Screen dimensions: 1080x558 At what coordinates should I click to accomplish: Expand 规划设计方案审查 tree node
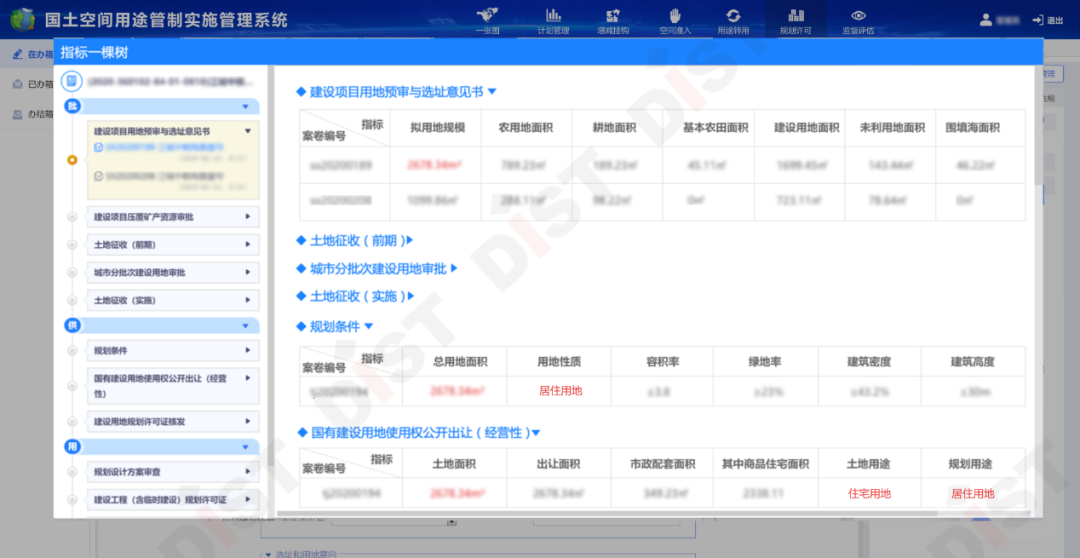(248, 472)
